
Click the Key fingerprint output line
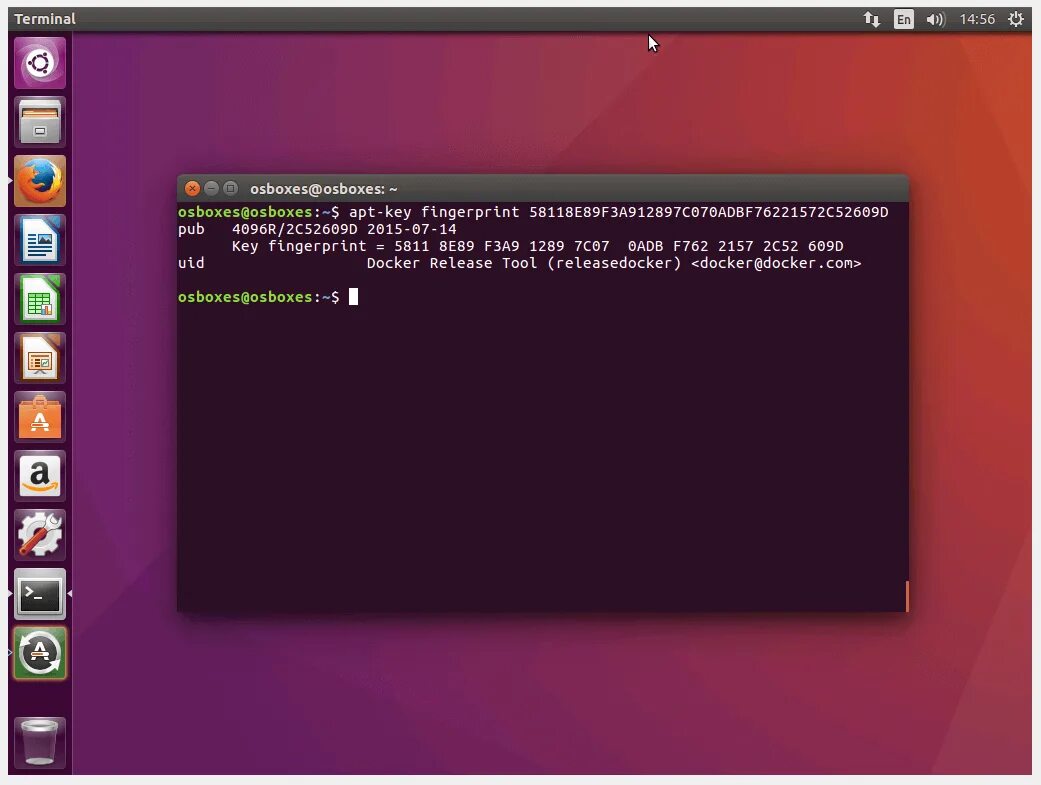(537, 246)
